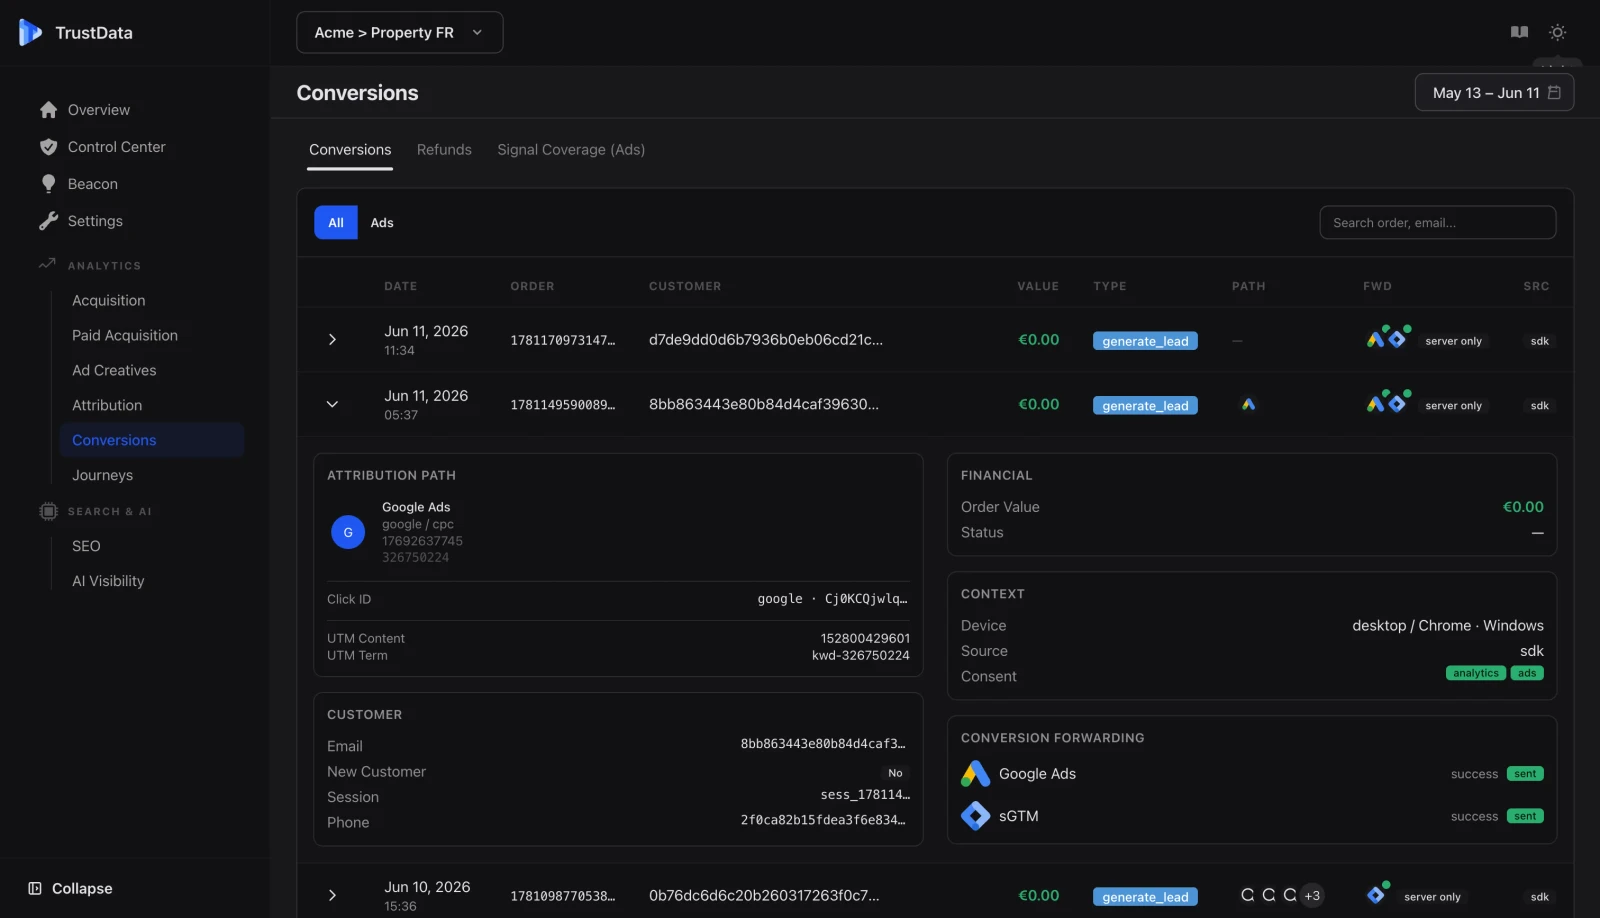Click the Search & AI chip icon
The image size is (1600, 918).
coord(48,511)
